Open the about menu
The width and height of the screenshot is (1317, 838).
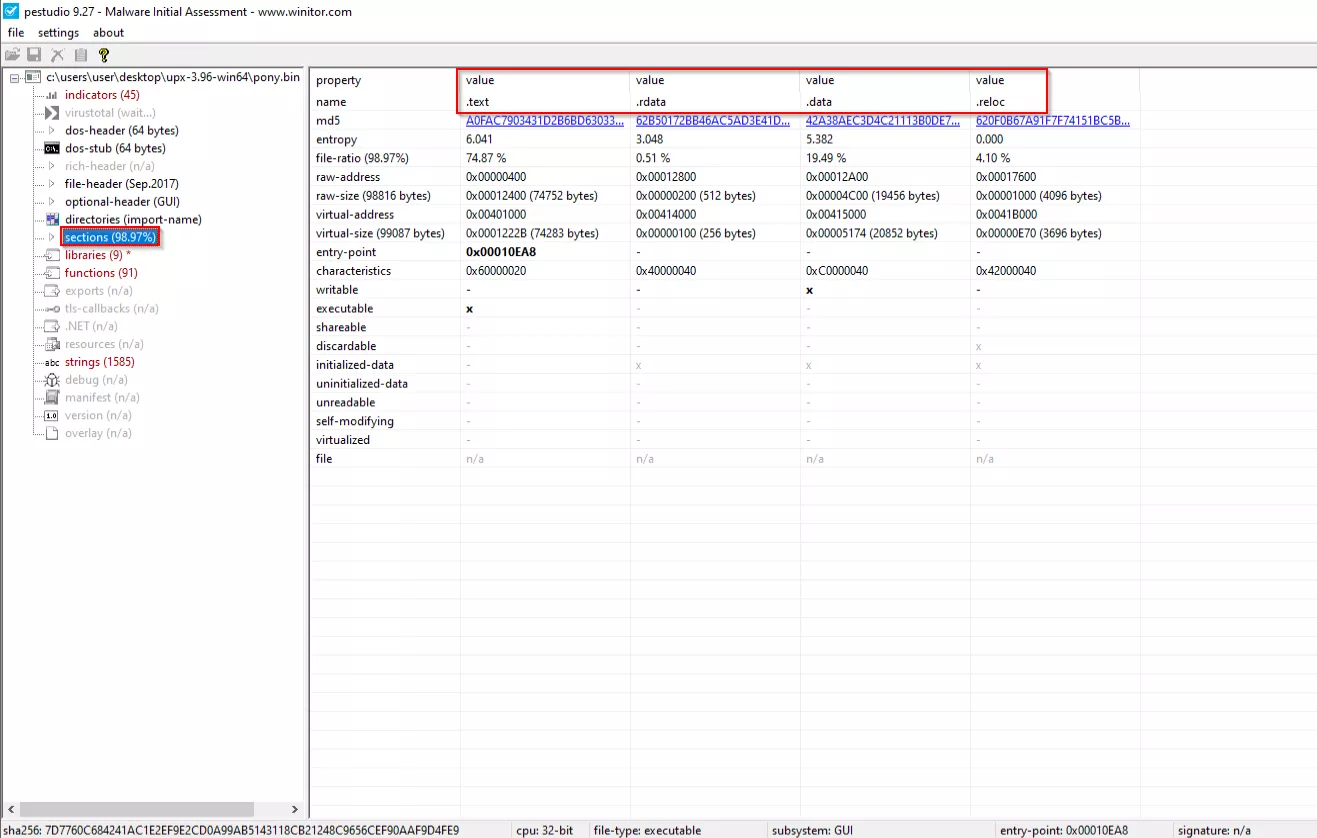coord(108,32)
